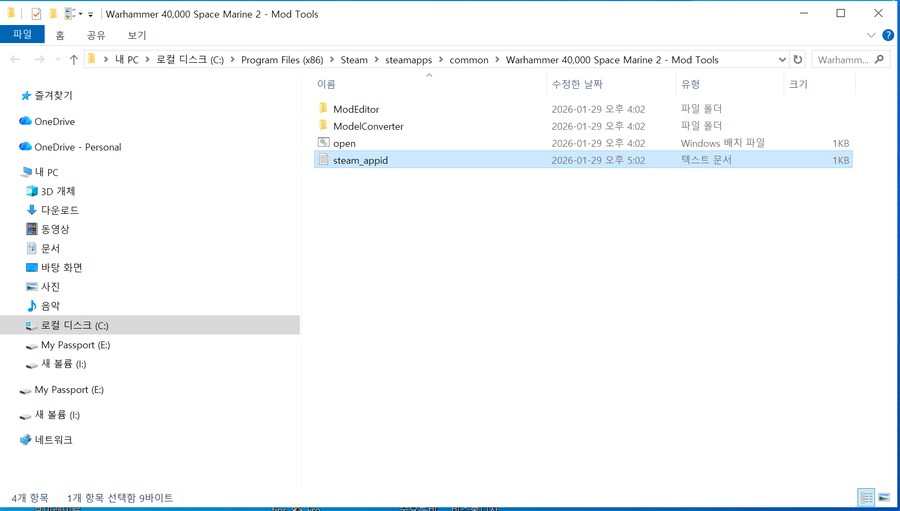Click steamapps in the address breadcrumb
Image resolution: width=900 pixels, height=511 pixels.
tap(408, 60)
